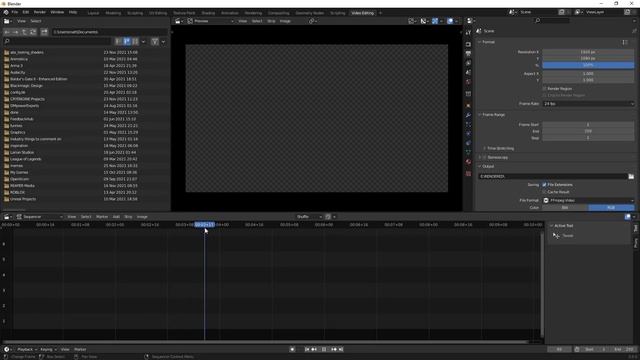The width and height of the screenshot is (640, 360).
Task: Open the Render properties tab icon
Action: [468, 44]
